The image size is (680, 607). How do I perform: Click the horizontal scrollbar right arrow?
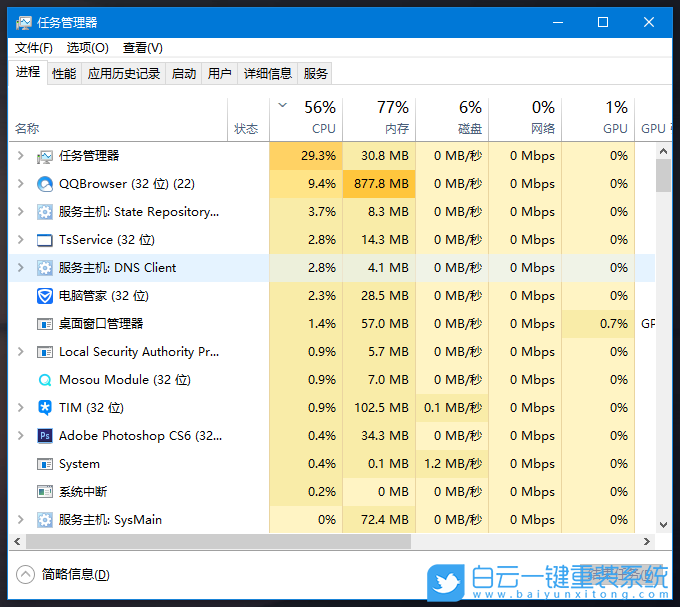coord(647,542)
